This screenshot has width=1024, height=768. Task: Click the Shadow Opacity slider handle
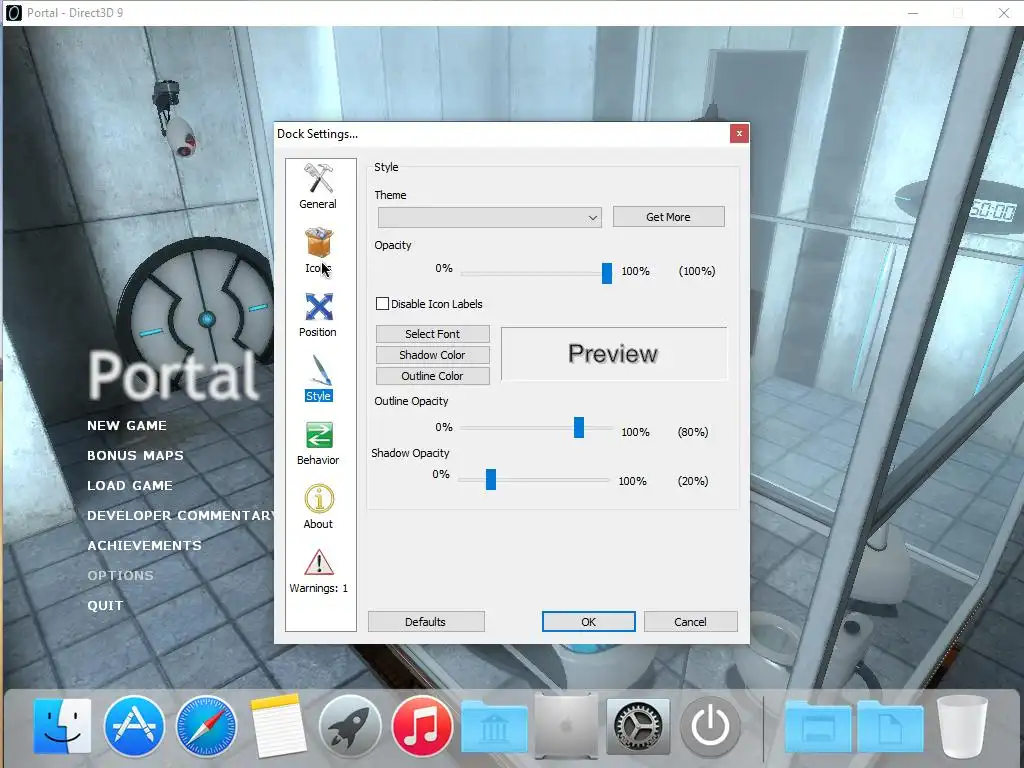coord(491,479)
